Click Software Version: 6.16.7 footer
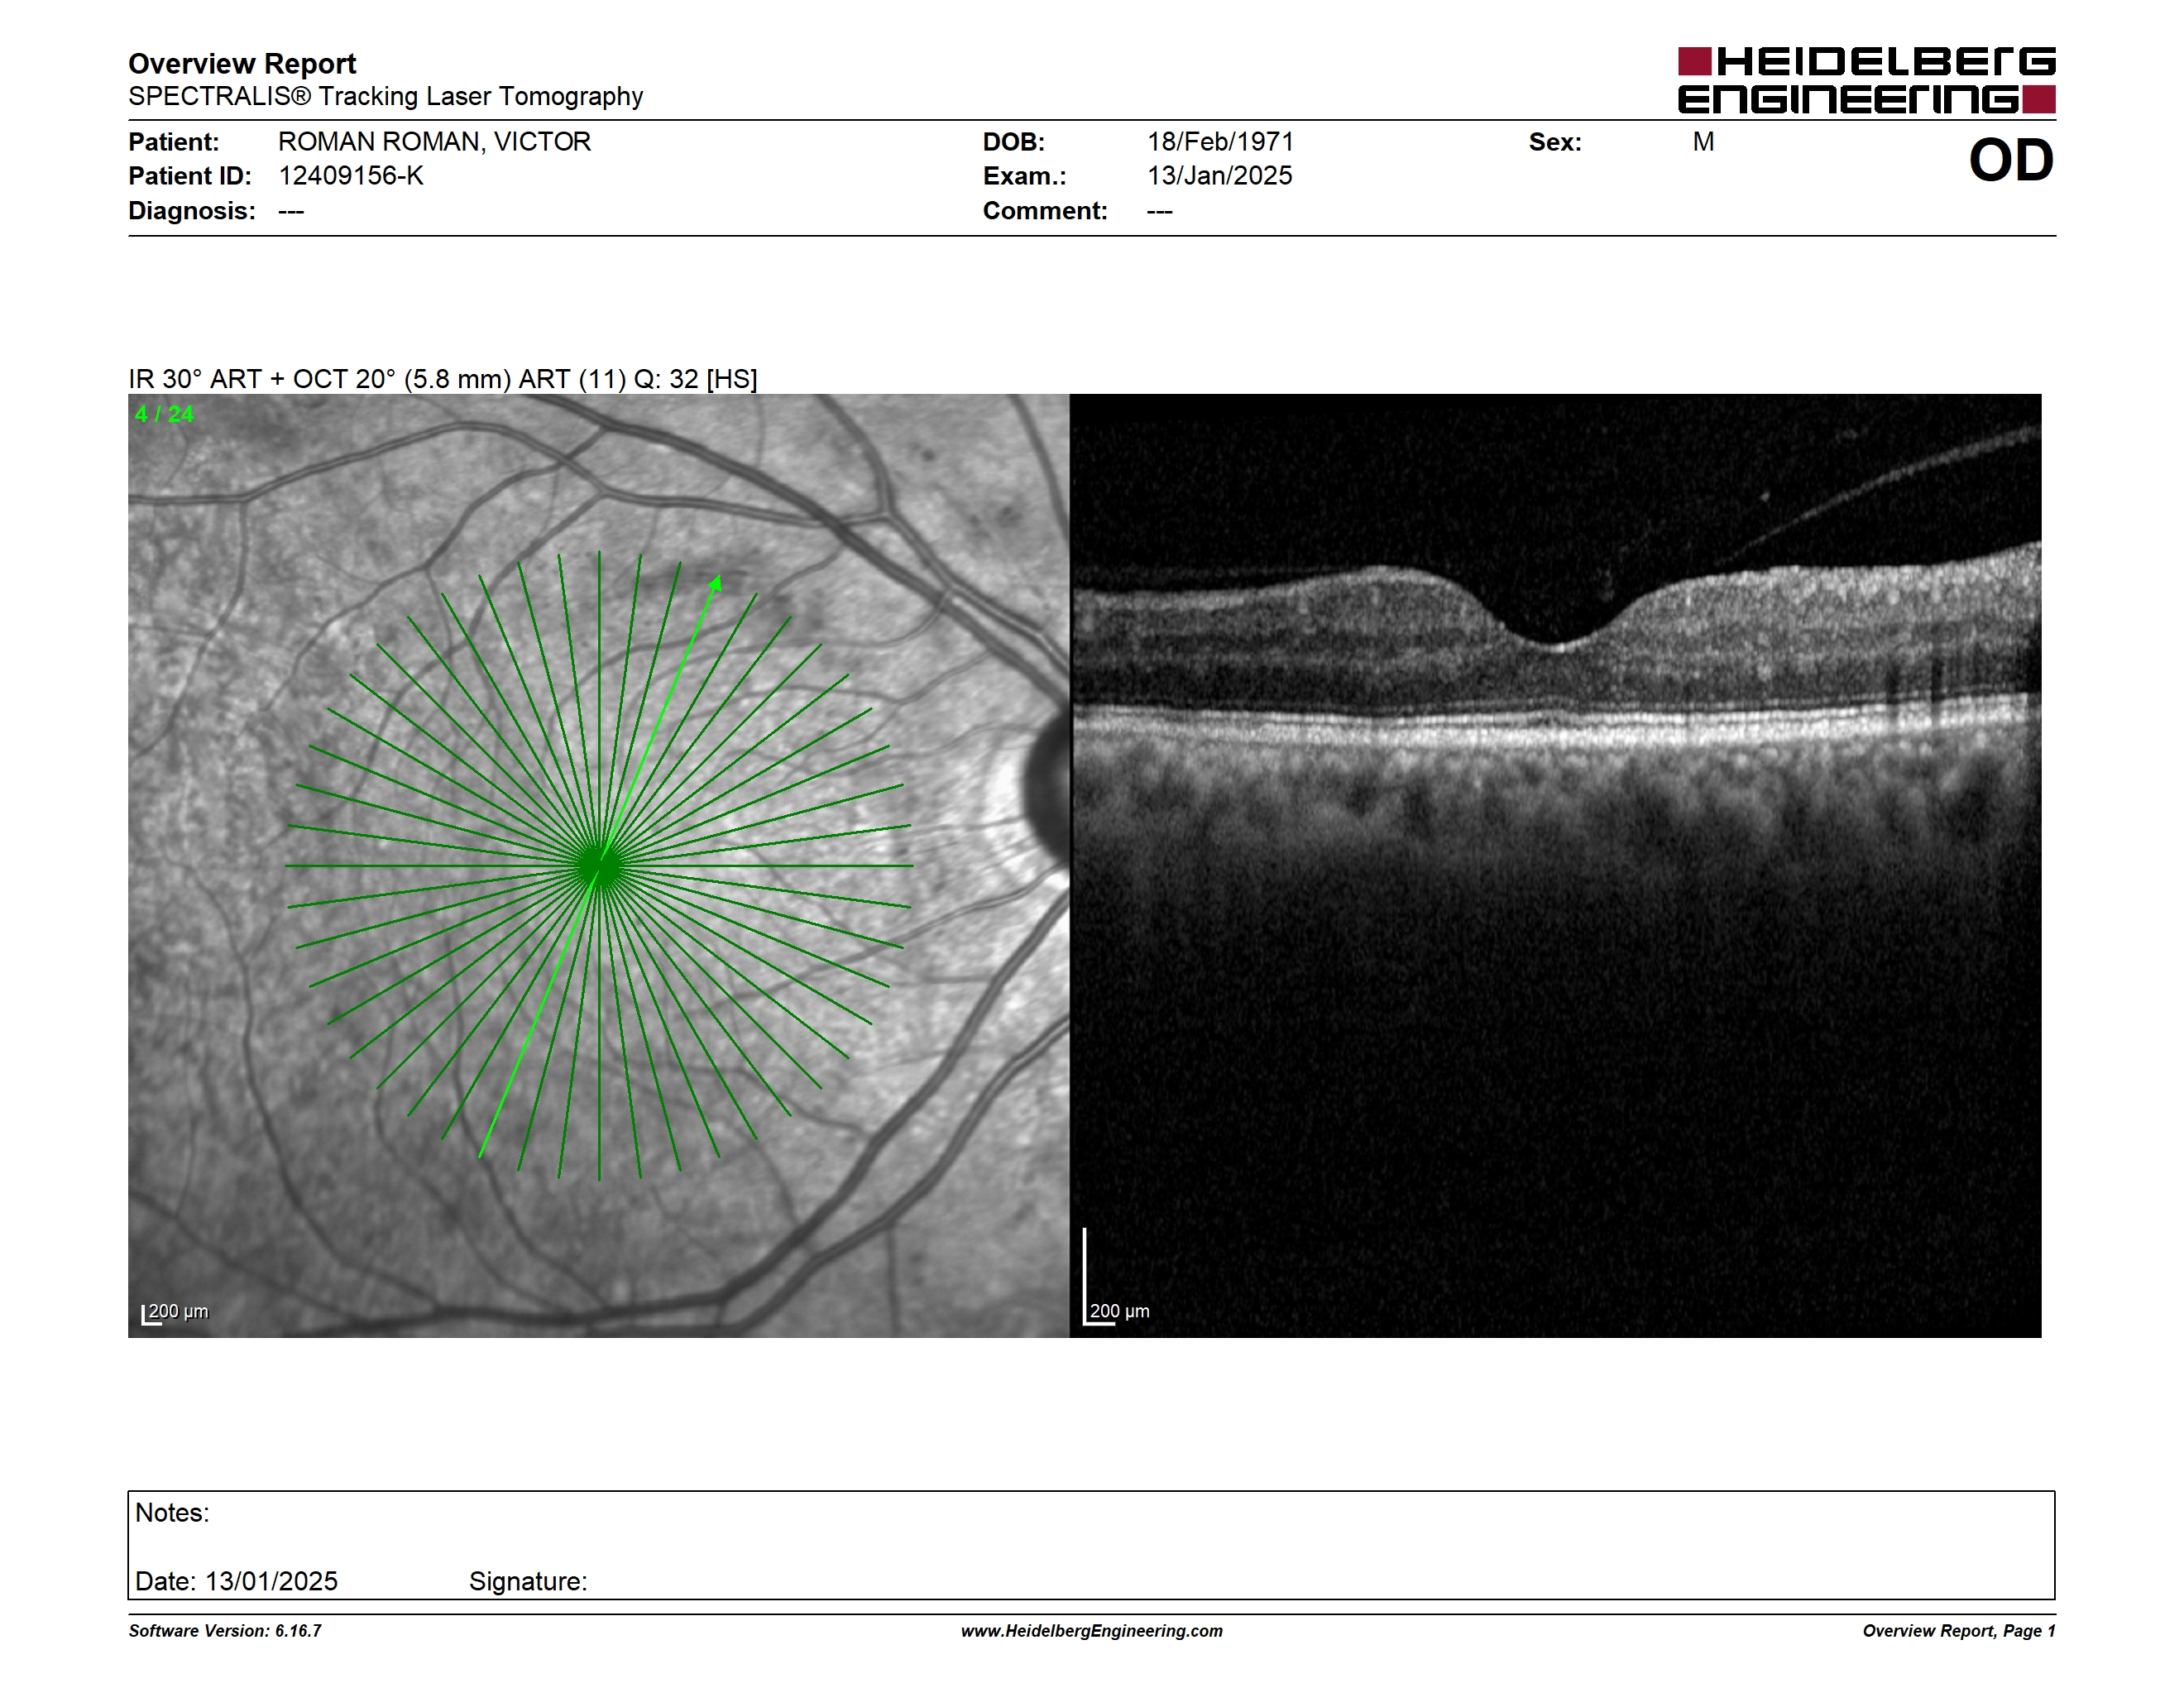Viewport: 2184px width, 1688px height. [225, 1631]
